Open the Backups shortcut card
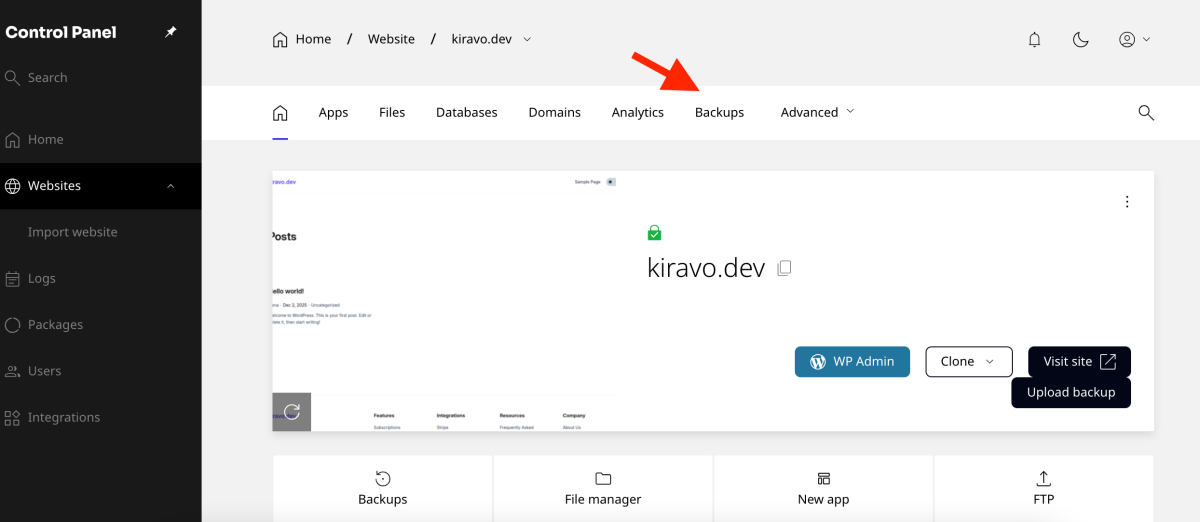 point(383,488)
